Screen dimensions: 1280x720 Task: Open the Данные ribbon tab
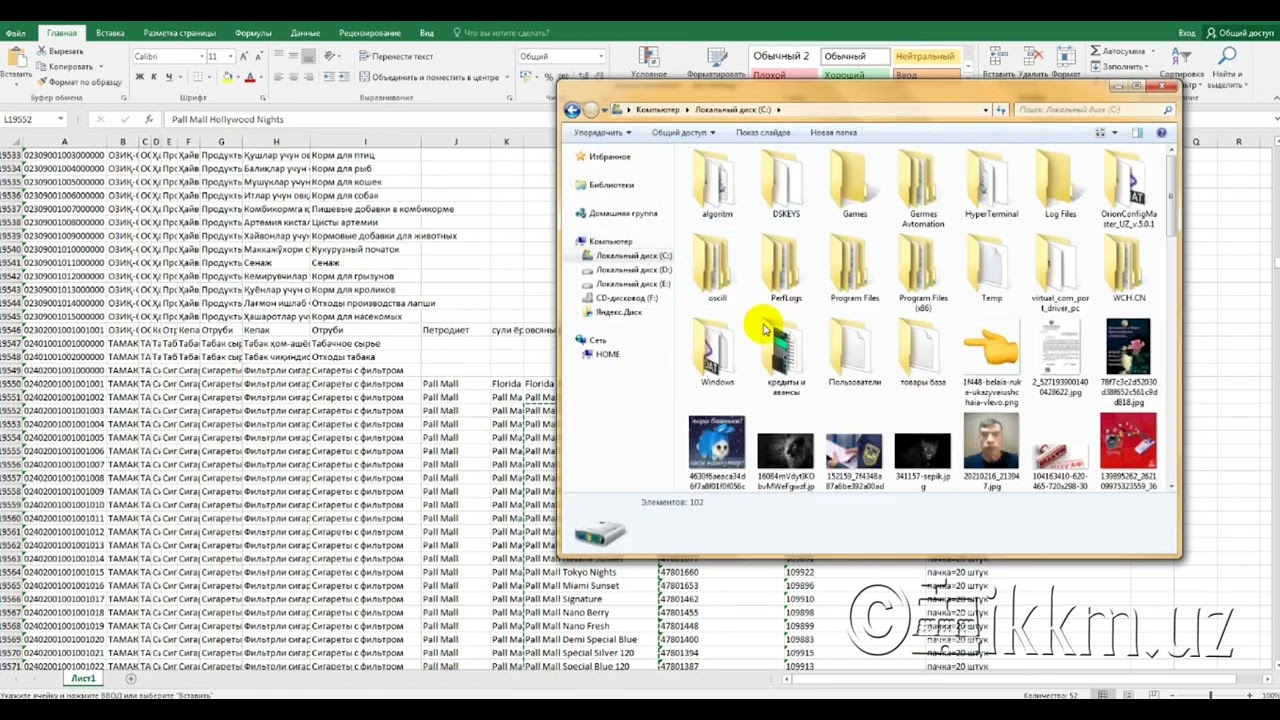pyautogui.click(x=305, y=33)
